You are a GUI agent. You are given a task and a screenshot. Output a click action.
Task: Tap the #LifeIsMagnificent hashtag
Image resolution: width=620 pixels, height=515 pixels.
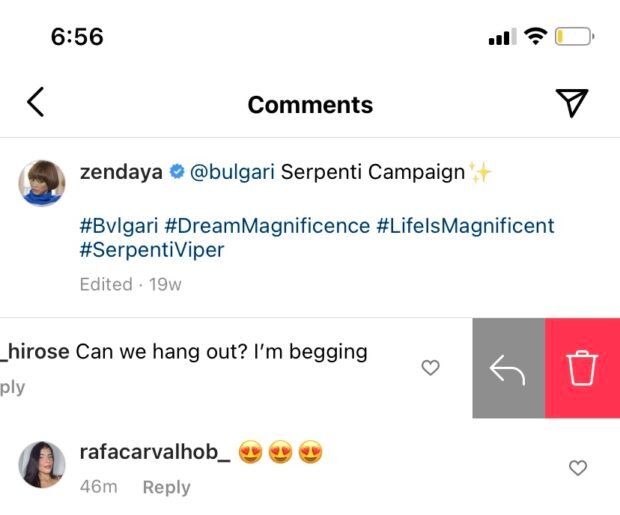(x=465, y=226)
